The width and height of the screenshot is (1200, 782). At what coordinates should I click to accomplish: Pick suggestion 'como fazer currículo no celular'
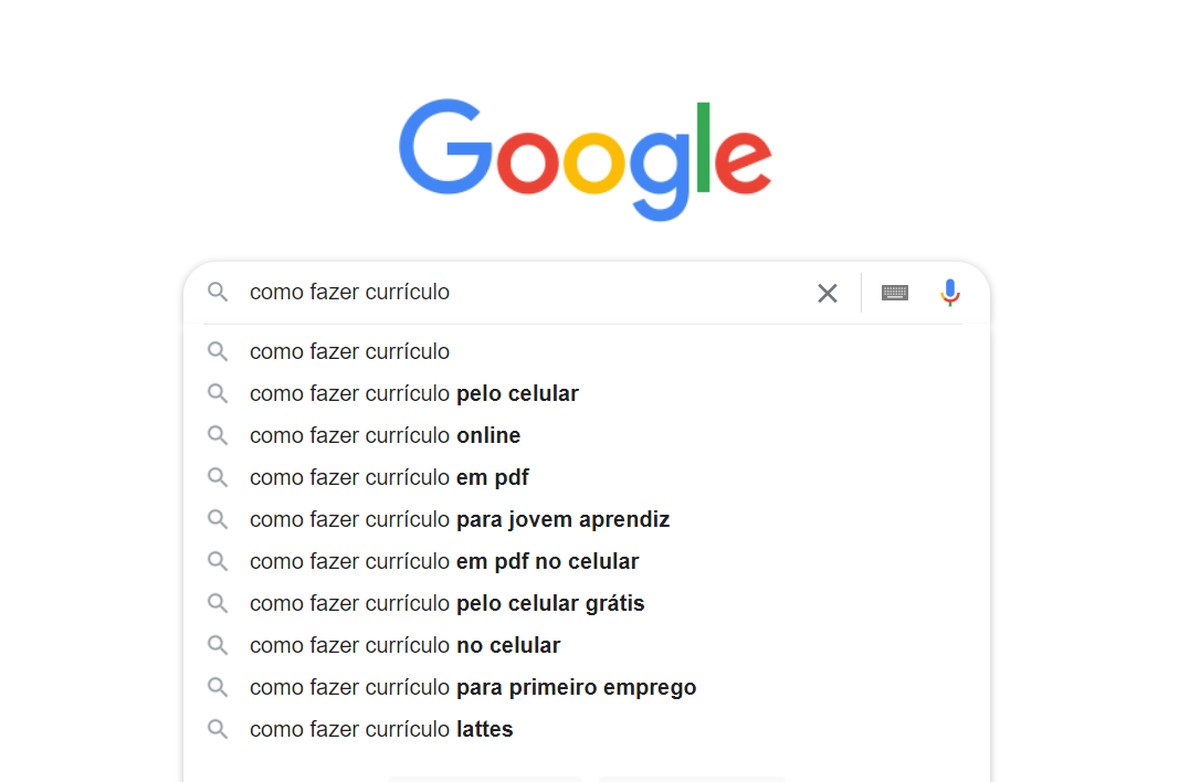(405, 646)
